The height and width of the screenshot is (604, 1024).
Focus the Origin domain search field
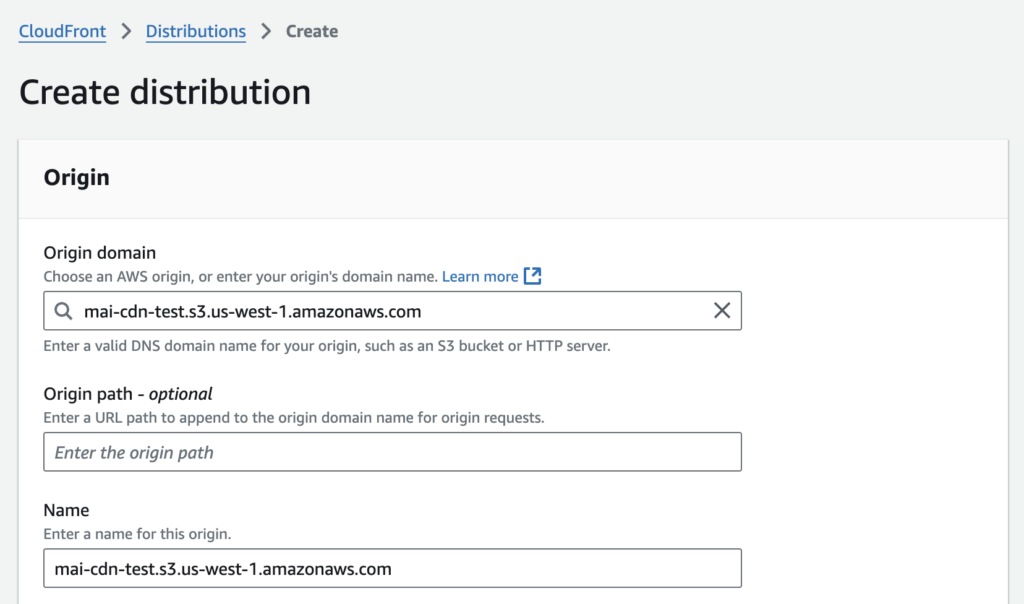click(x=390, y=311)
